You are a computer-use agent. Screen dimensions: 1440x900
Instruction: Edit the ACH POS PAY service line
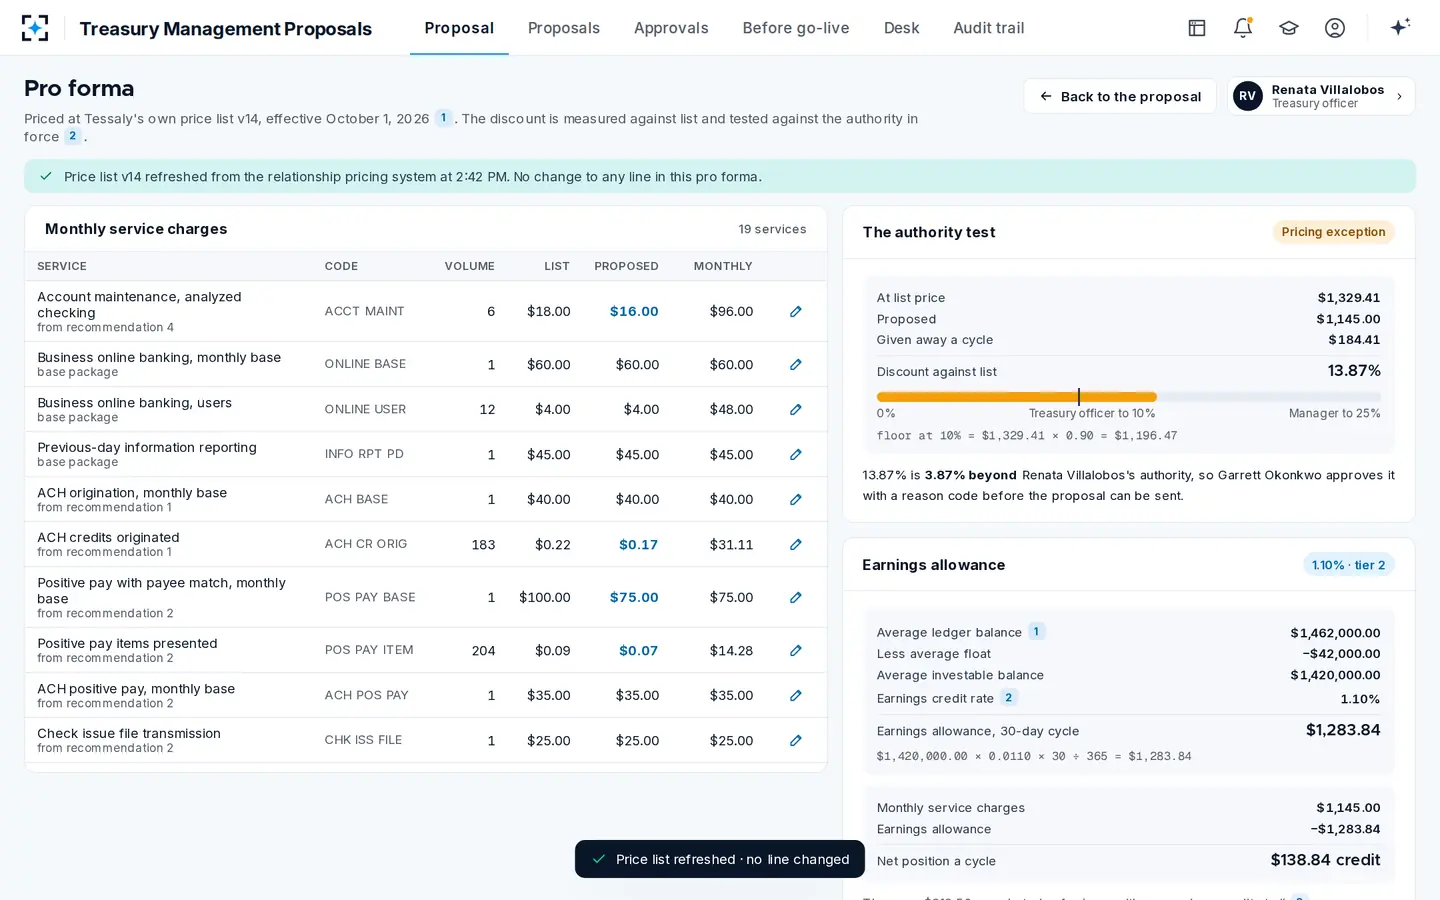(796, 696)
